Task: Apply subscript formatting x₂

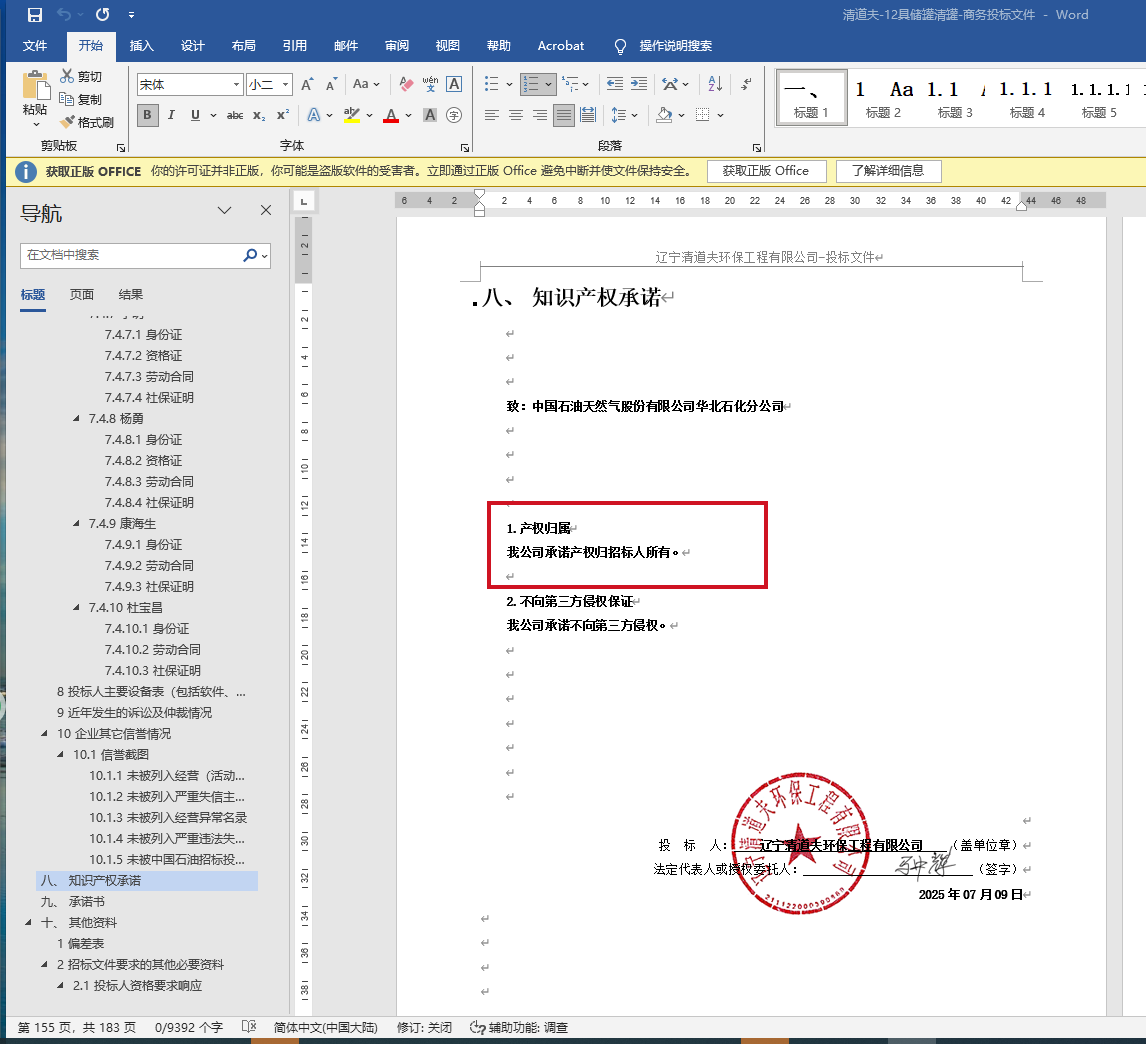Action: [x=259, y=115]
